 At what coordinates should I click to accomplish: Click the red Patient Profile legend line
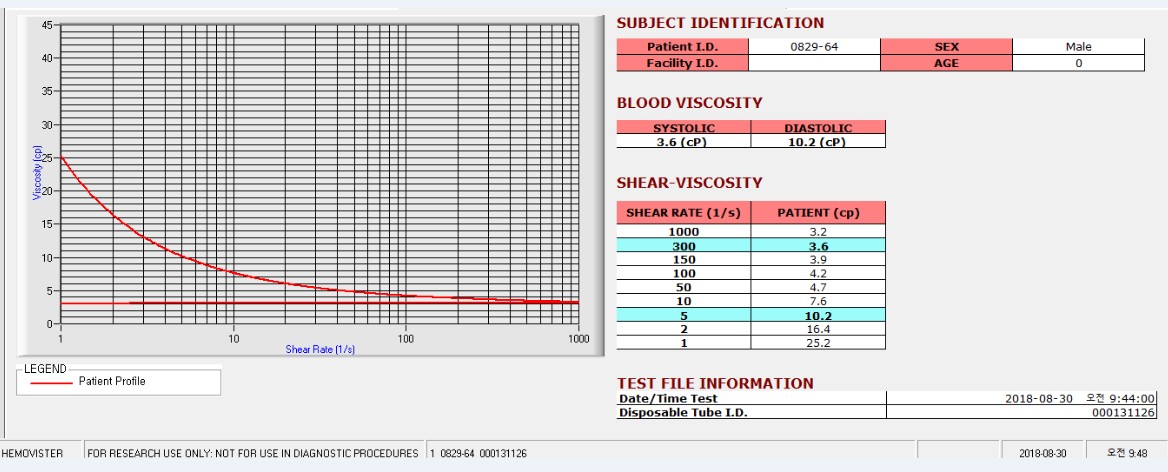click(51, 382)
